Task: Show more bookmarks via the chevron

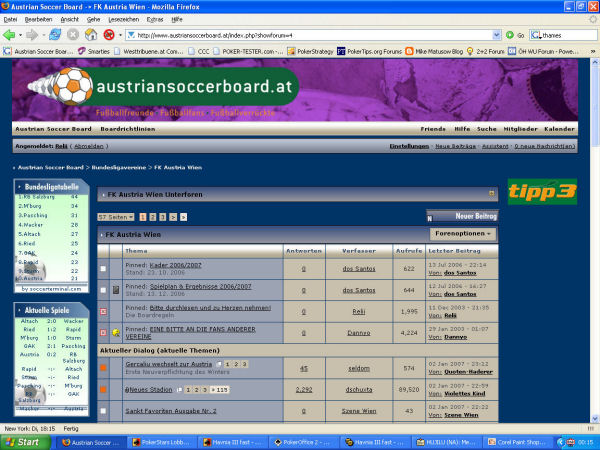Action: (x=593, y=51)
